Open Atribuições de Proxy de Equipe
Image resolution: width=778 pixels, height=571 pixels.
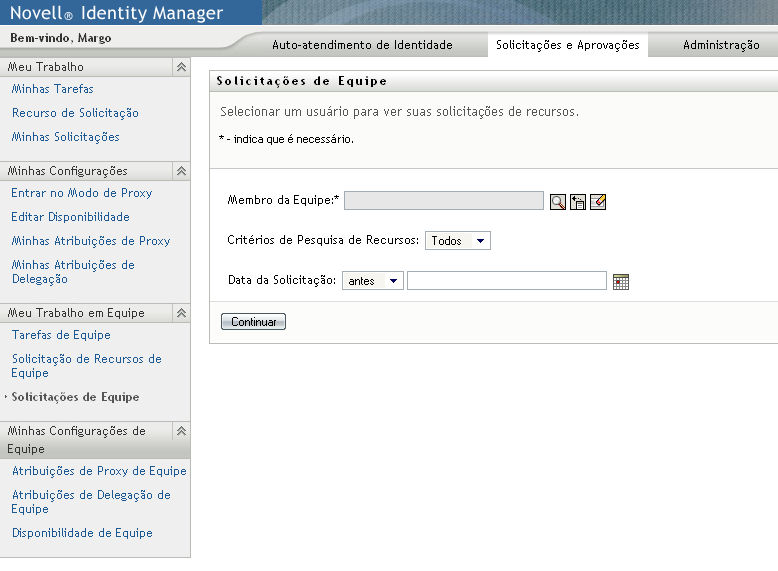click(x=99, y=471)
